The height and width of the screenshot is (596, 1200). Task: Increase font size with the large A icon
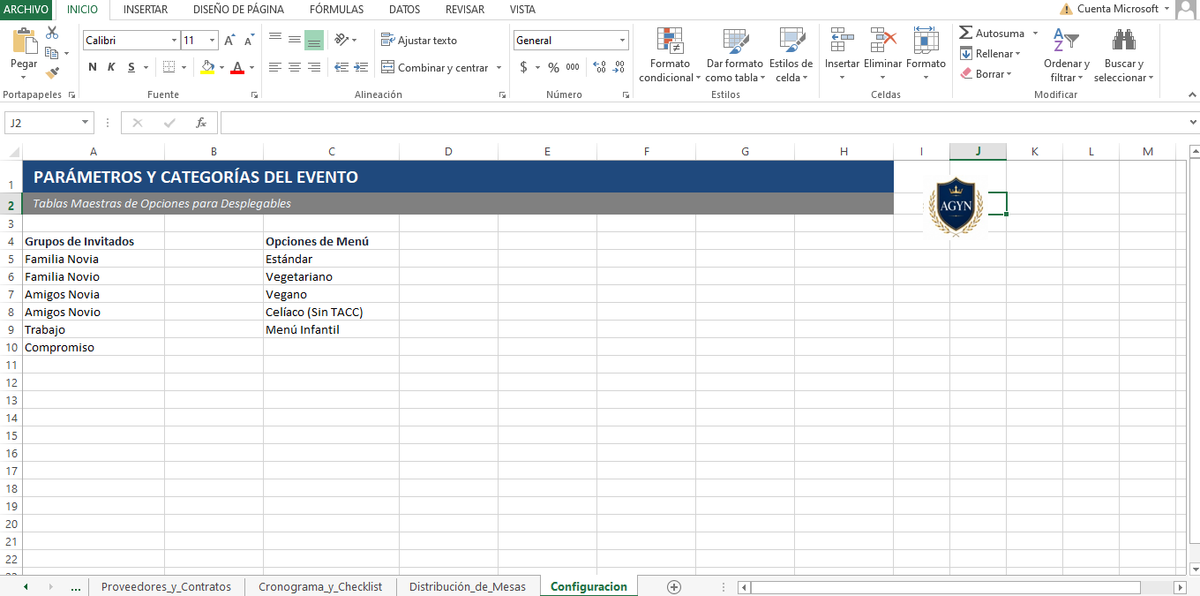pyautogui.click(x=230, y=40)
